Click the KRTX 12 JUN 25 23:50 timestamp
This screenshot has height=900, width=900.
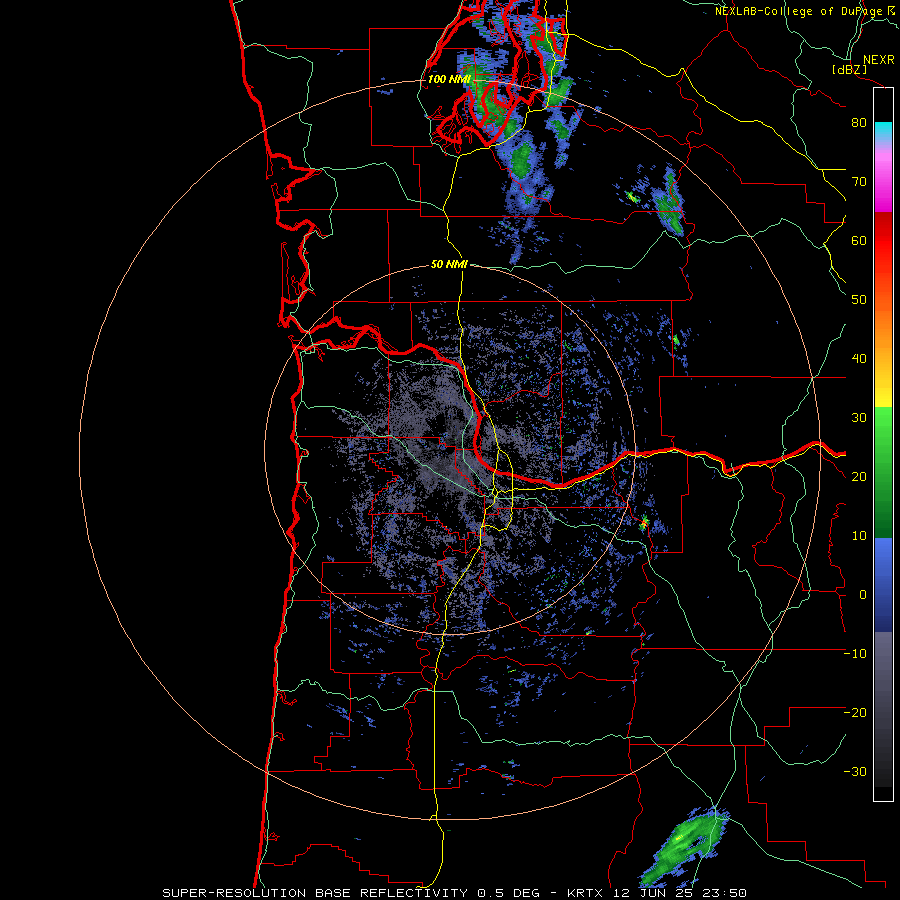[x=657, y=893]
